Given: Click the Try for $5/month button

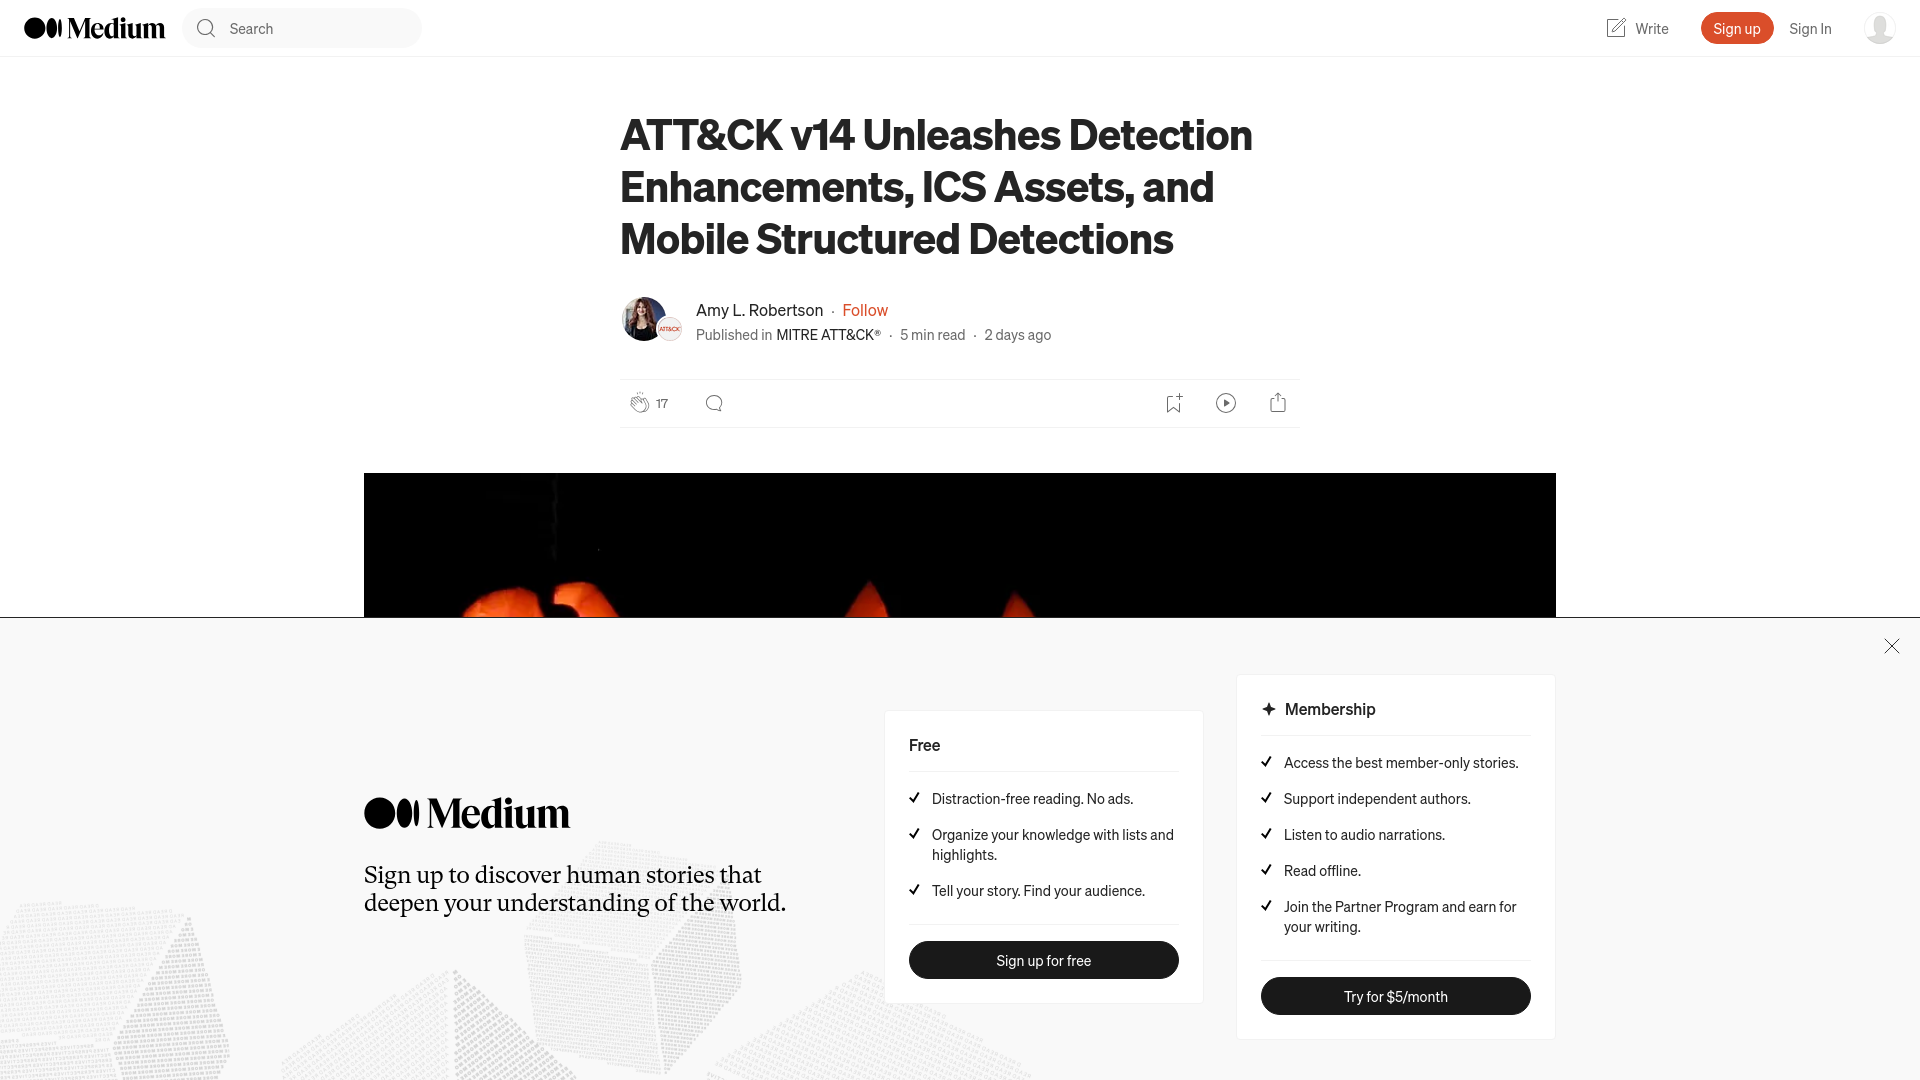Looking at the screenshot, I should (x=1395, y=996).
